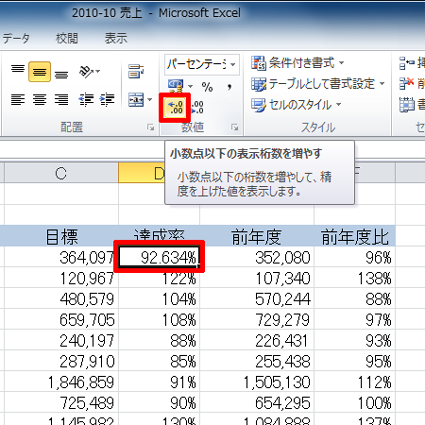Open テーブルとして書式設定 menu
425x425 pixels.
tap(318, 84)
